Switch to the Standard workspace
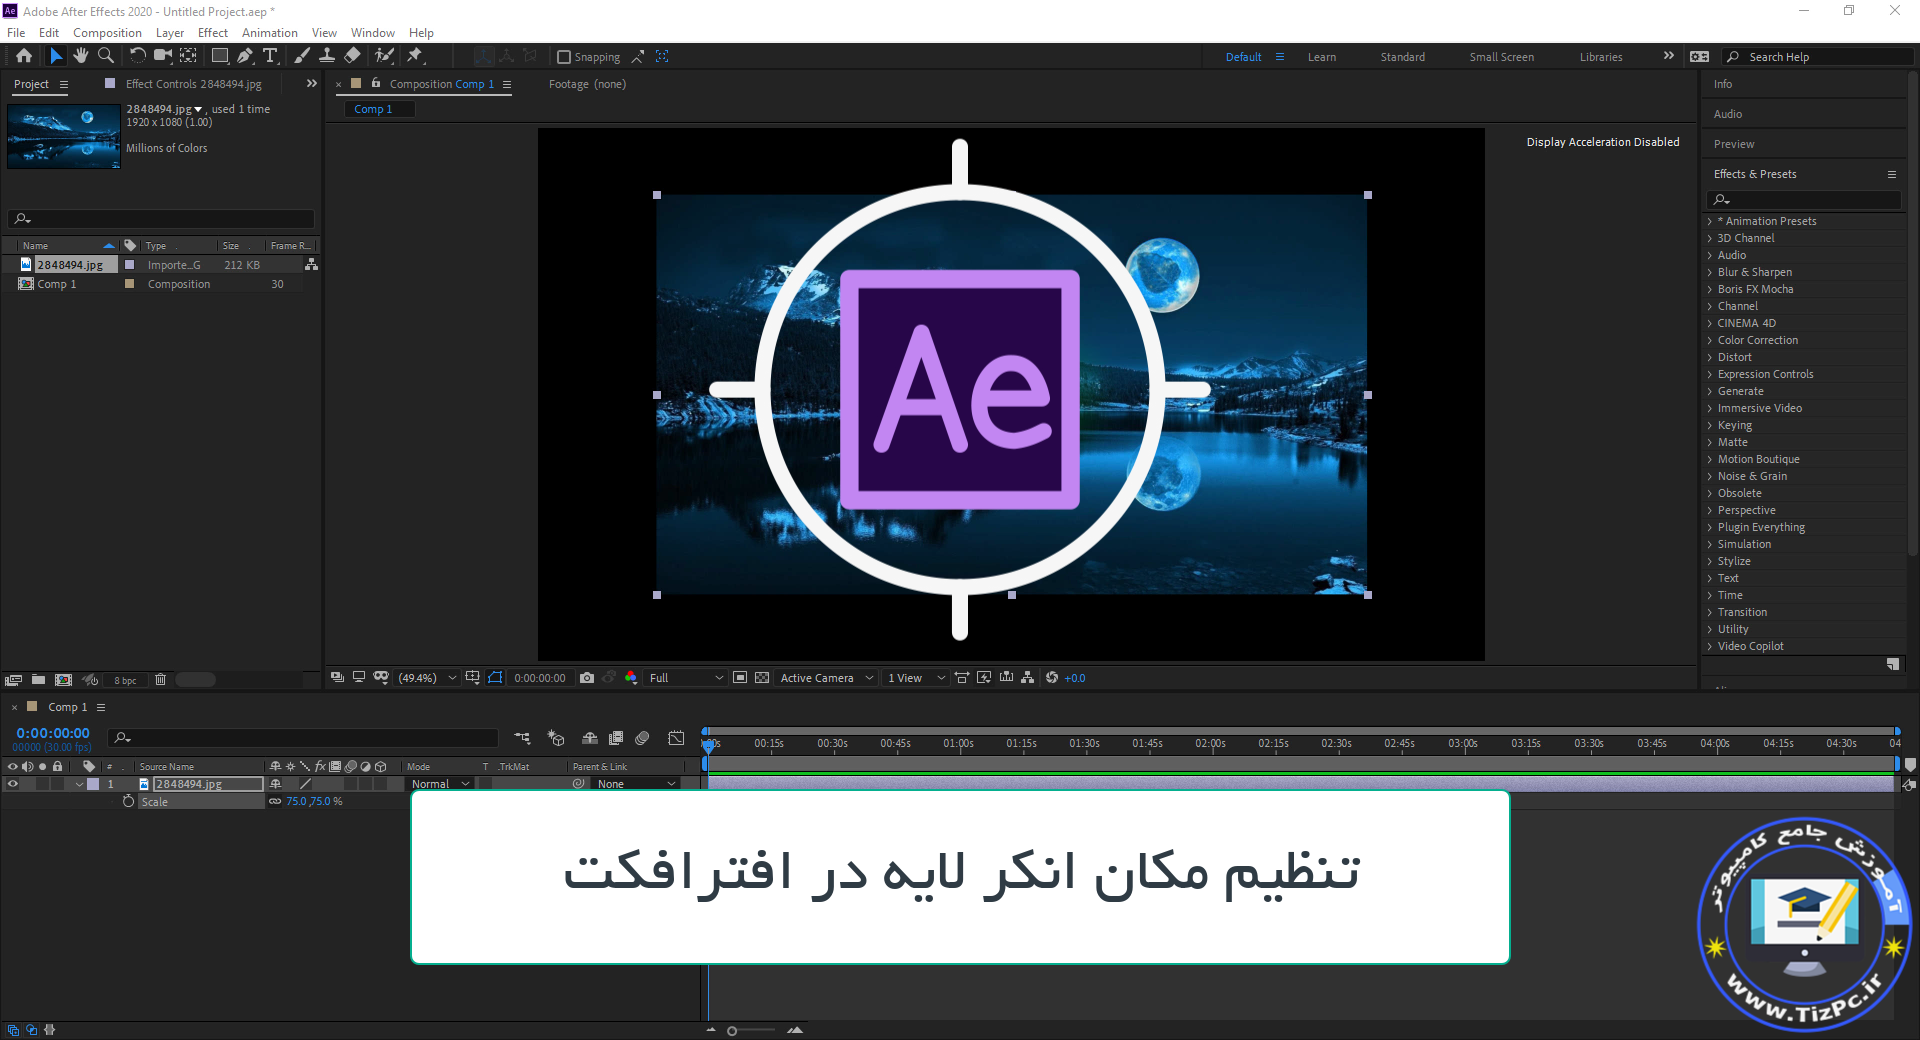Viewport: 1920px width, 1040px height. [1402, 57]
